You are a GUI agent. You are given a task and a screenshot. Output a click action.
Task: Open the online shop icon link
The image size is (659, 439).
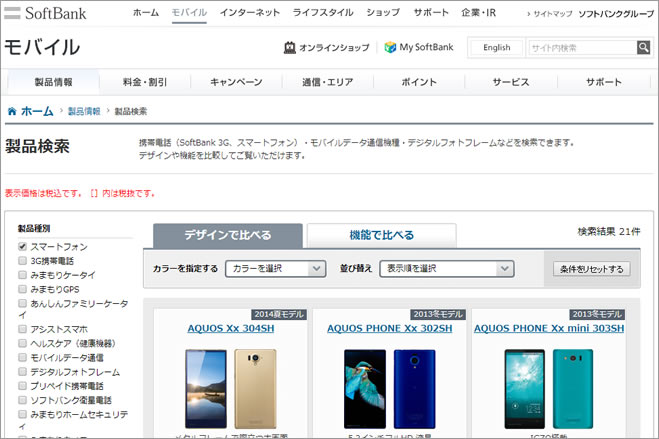coord(290,47)
